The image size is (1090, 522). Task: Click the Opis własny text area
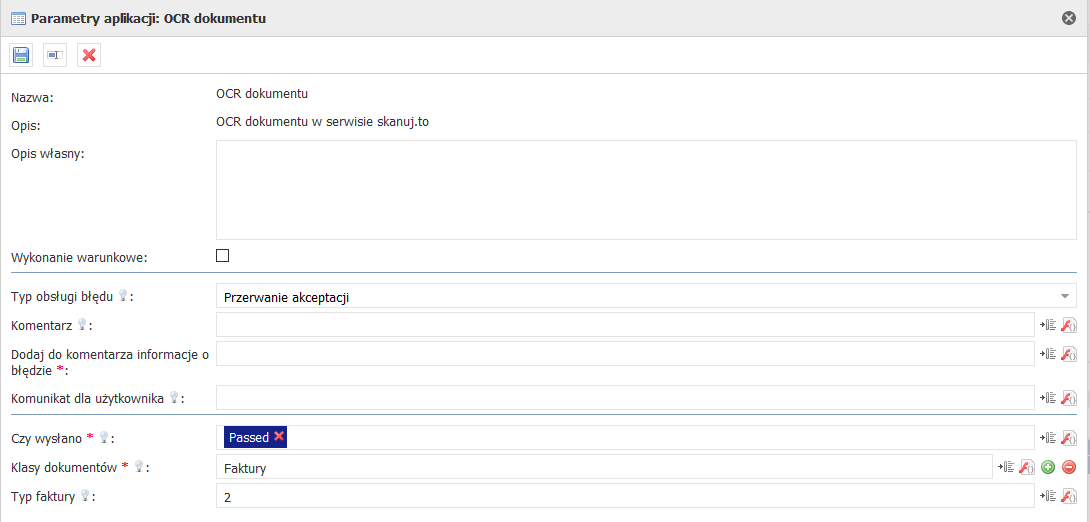click(645, 190)
